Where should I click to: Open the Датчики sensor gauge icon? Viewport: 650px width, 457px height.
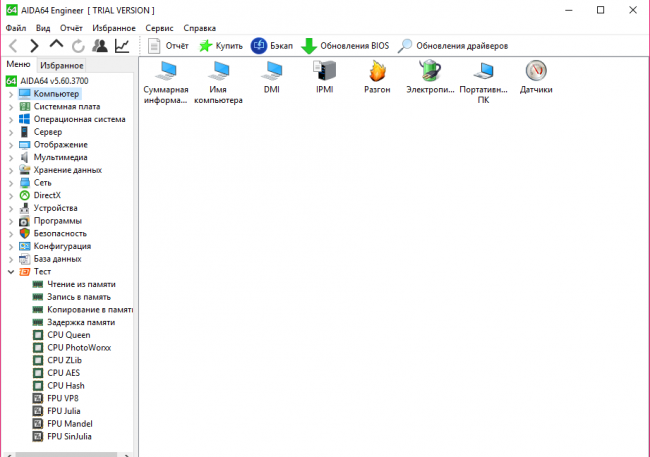536,71
